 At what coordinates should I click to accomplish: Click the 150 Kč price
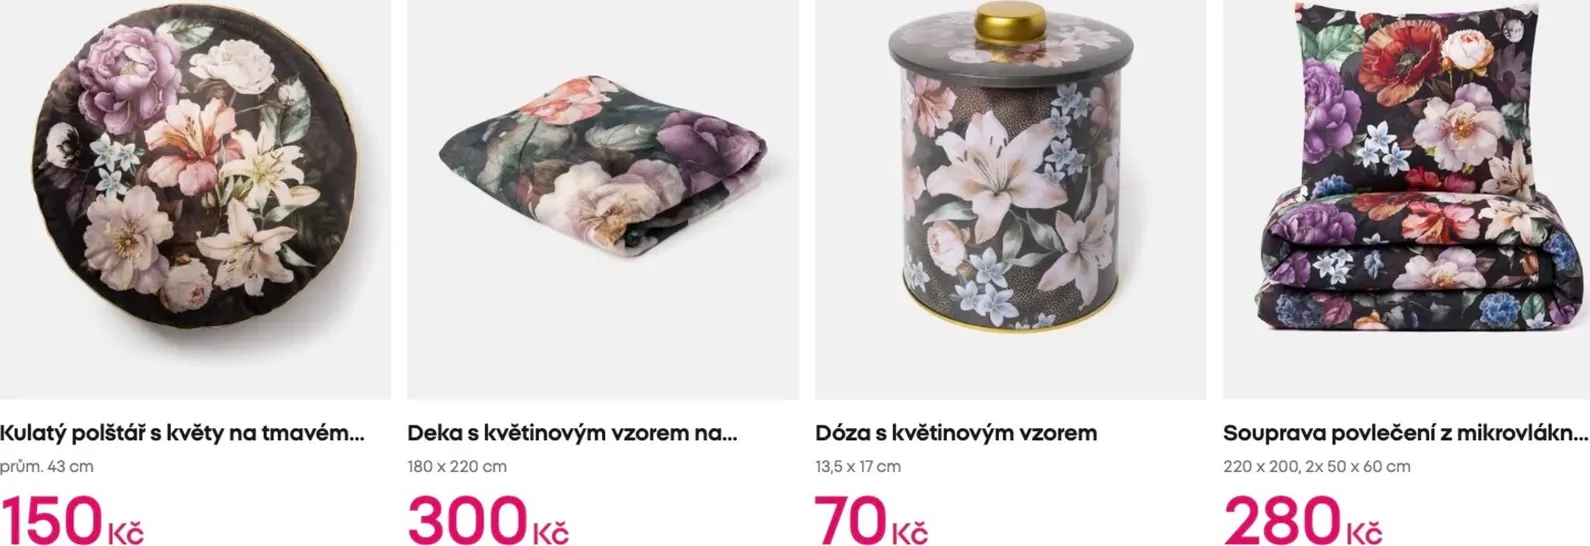click(72, 521)
